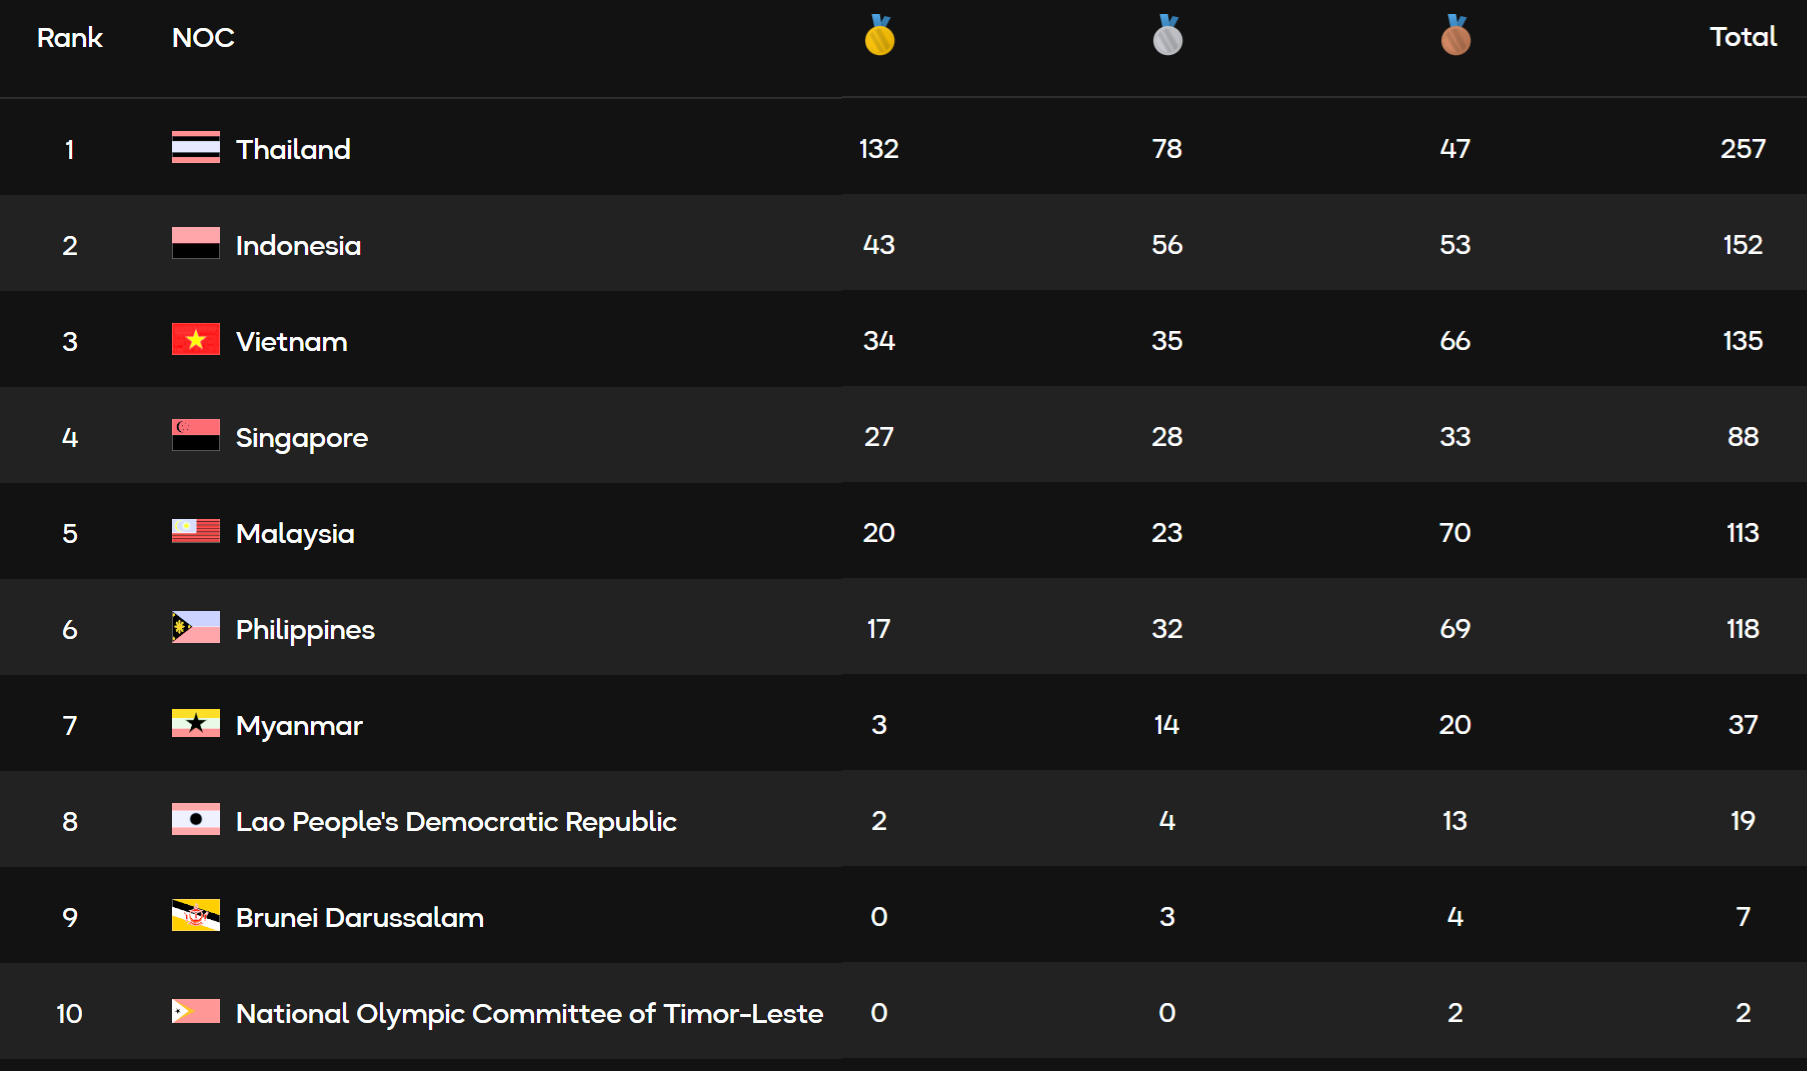Screen dimensions: 1807x1071
Task: Open National Olympic Committee of Timor-Leste link
Action: 529,1014
